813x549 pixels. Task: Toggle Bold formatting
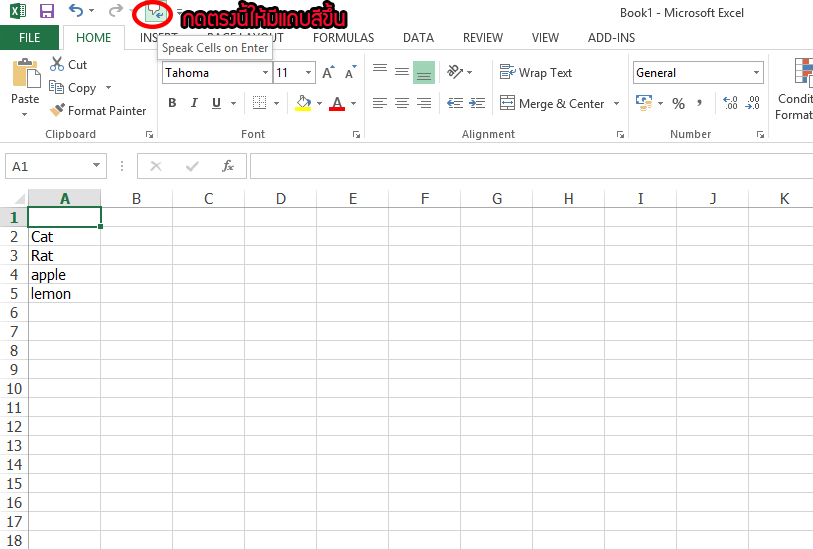172,103
